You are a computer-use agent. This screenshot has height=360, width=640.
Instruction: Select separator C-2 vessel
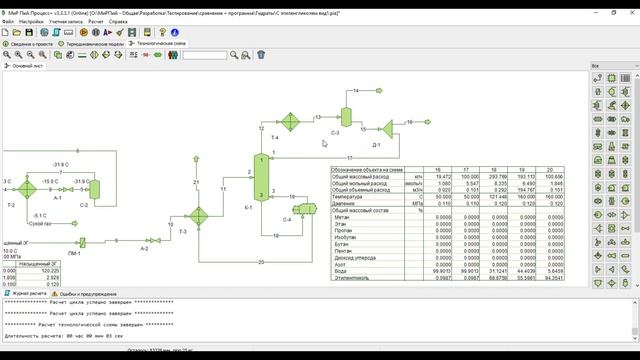coord(94,189)
